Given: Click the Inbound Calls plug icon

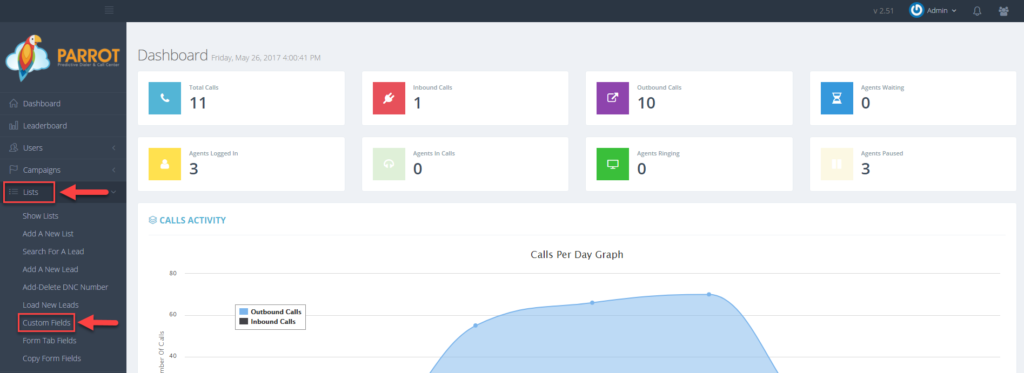Looking at the screenshot, I should coord(389,98).
